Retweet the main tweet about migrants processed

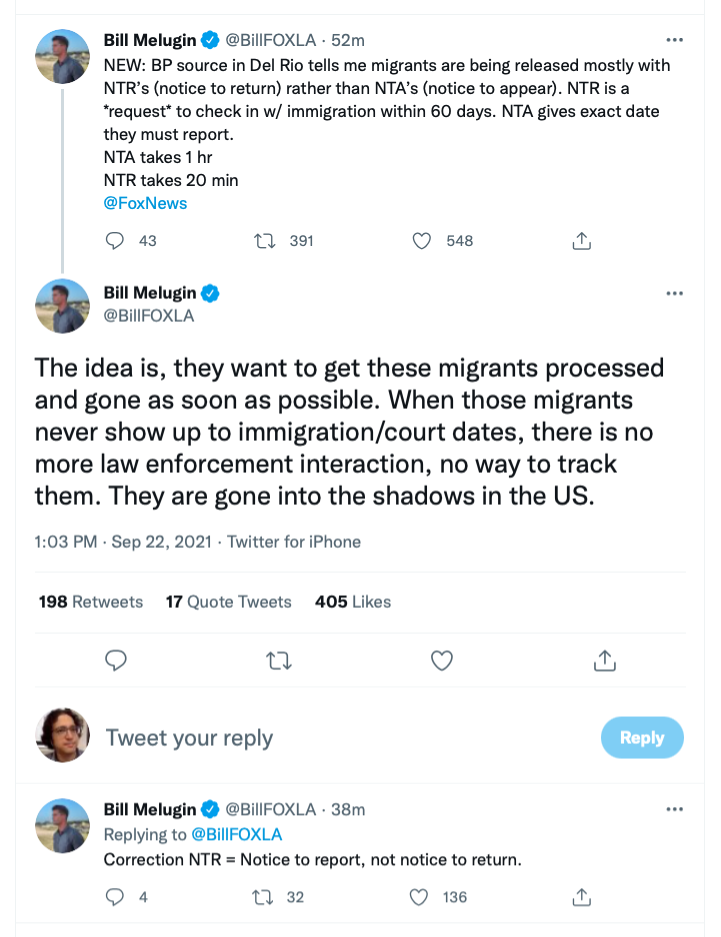point(279,660)
